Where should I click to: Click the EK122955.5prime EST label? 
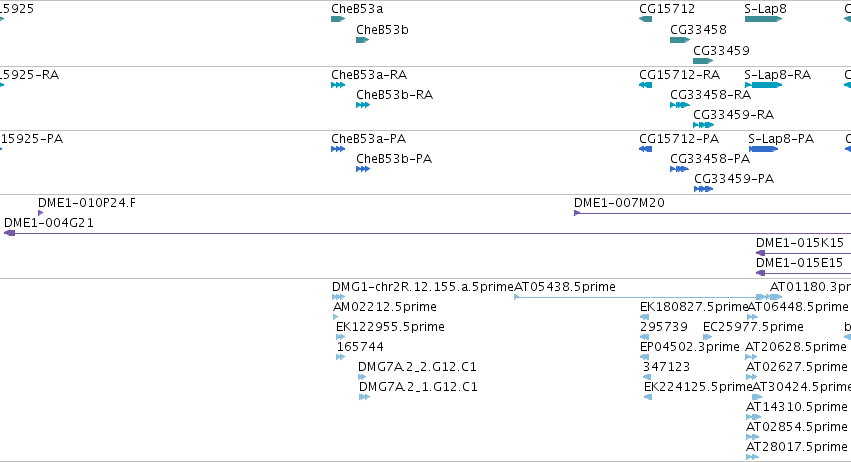tap(390, 326)
